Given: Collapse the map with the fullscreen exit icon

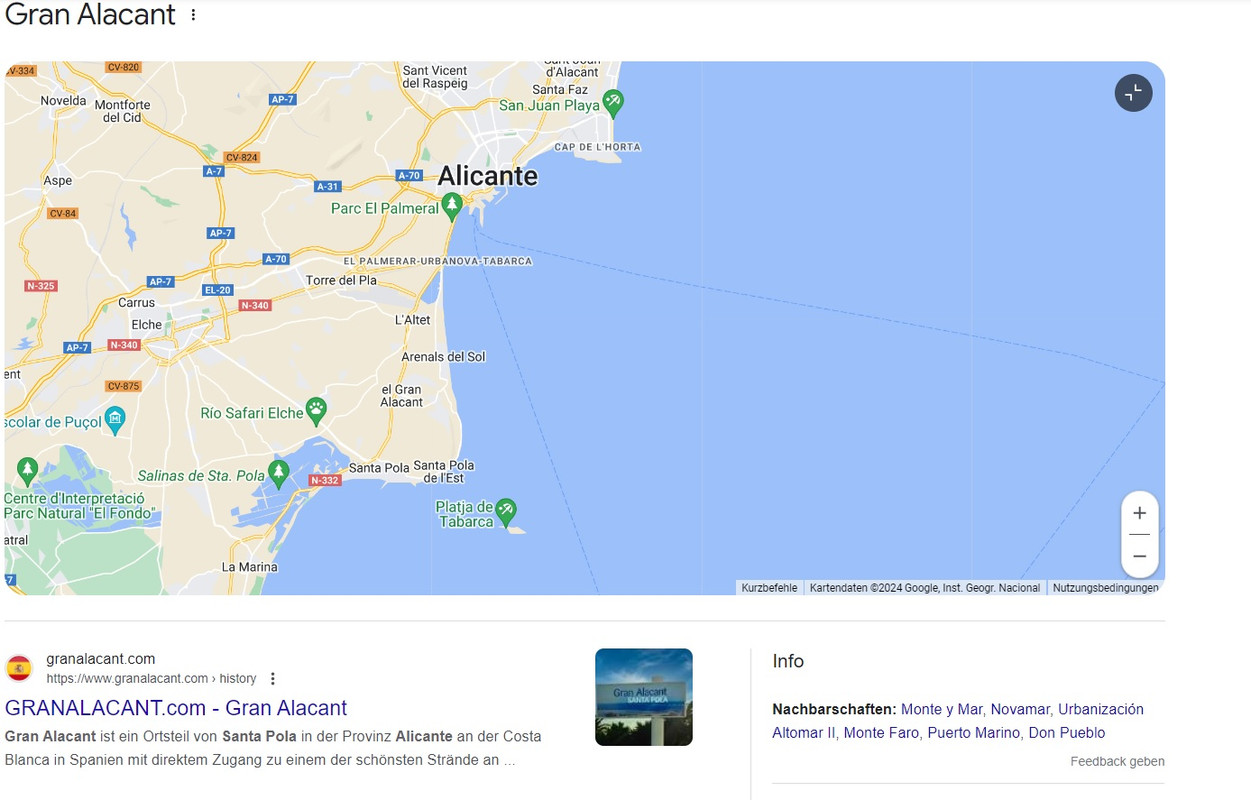Looking at the screenshot, I should coord(1133,93).
